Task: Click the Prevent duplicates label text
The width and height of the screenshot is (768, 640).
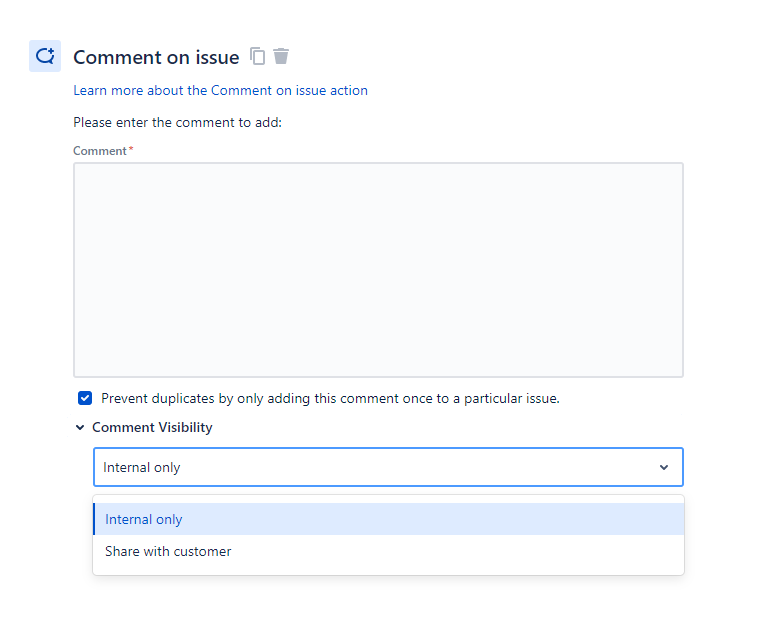Action: 330,399
